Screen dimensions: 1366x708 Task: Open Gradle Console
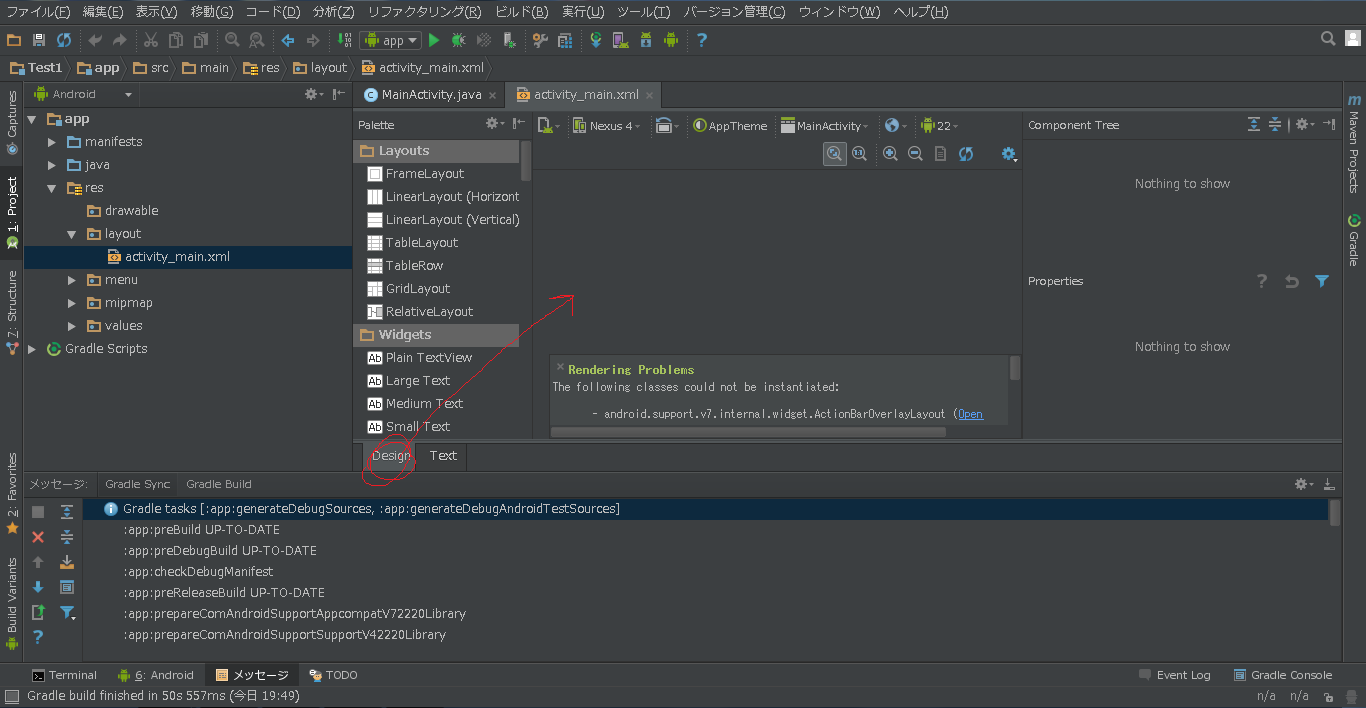[1283, 675]
